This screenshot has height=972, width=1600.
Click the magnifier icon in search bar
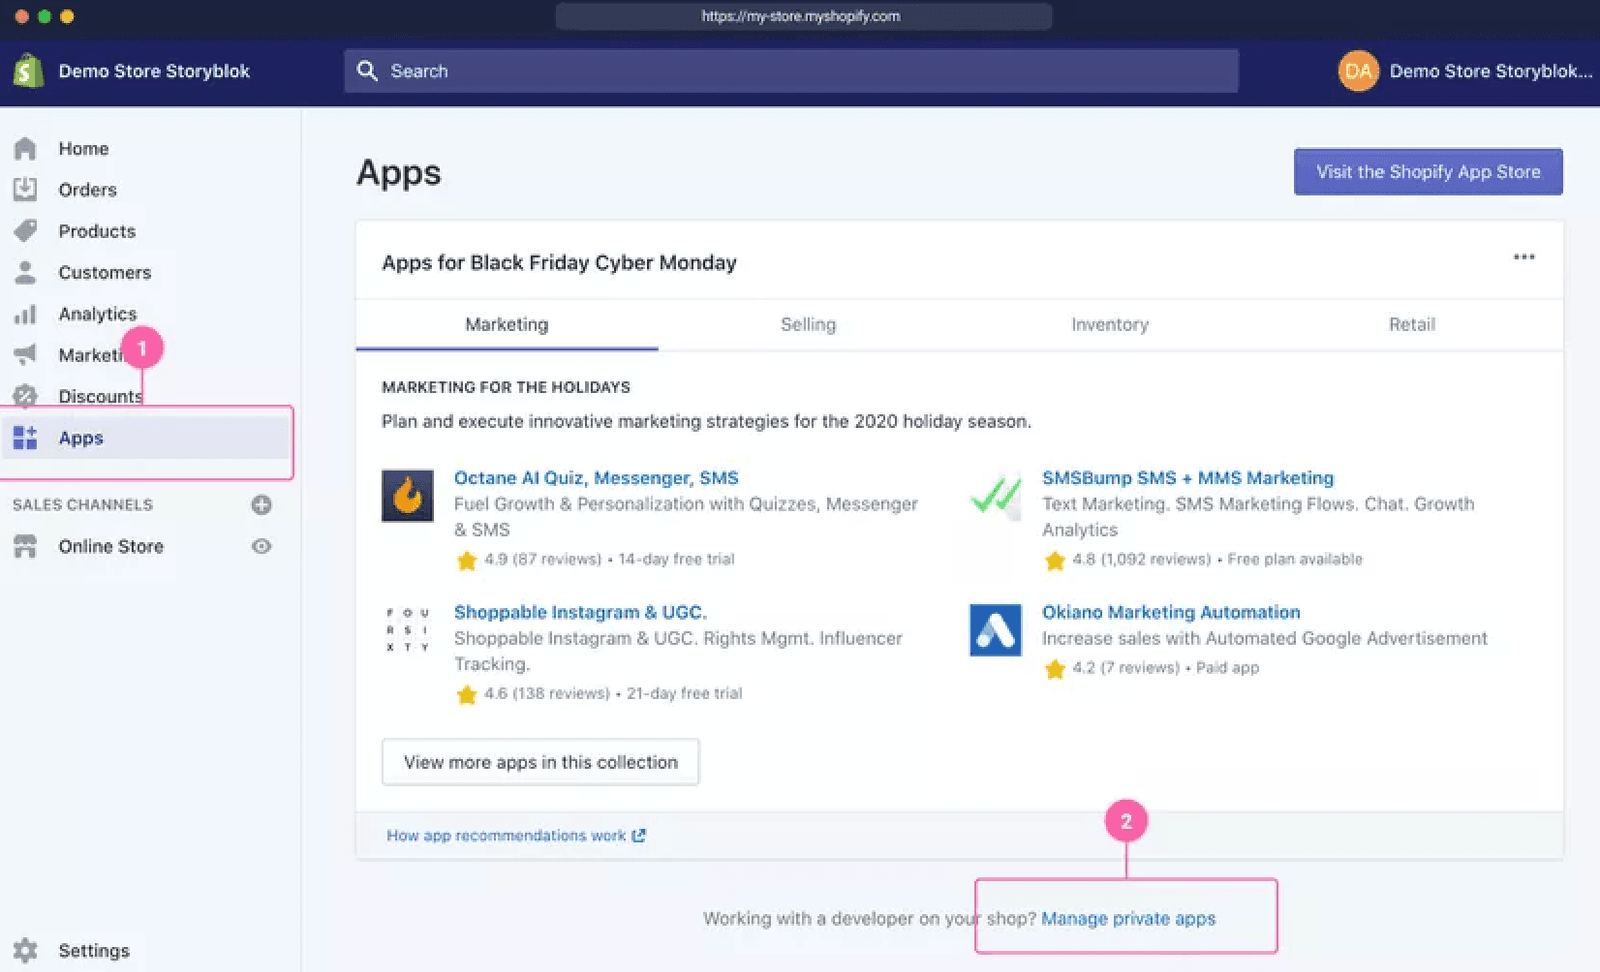coord(367,71)
